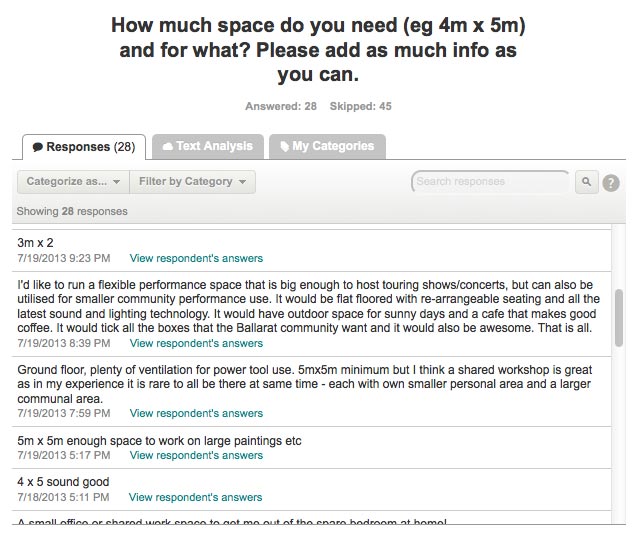Click the search magnifier icon button
This screenshot has width=642, height=541.
click(586, 182)
